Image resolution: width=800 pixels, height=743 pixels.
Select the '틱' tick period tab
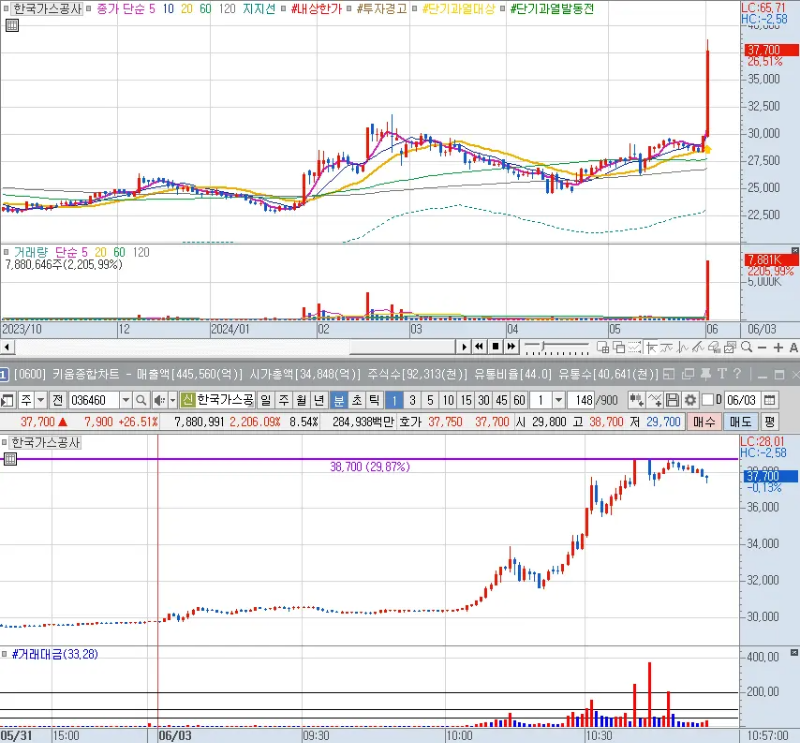[x=374, y=400]
